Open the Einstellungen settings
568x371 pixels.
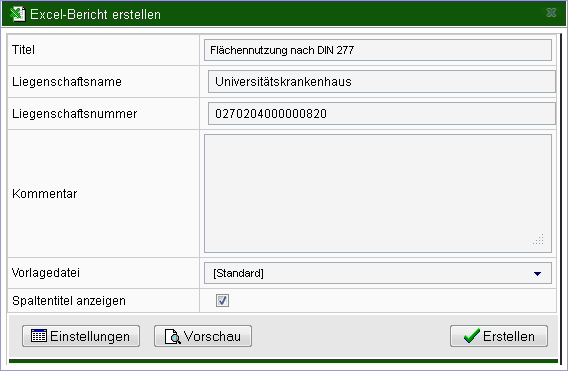click(81, 336)
